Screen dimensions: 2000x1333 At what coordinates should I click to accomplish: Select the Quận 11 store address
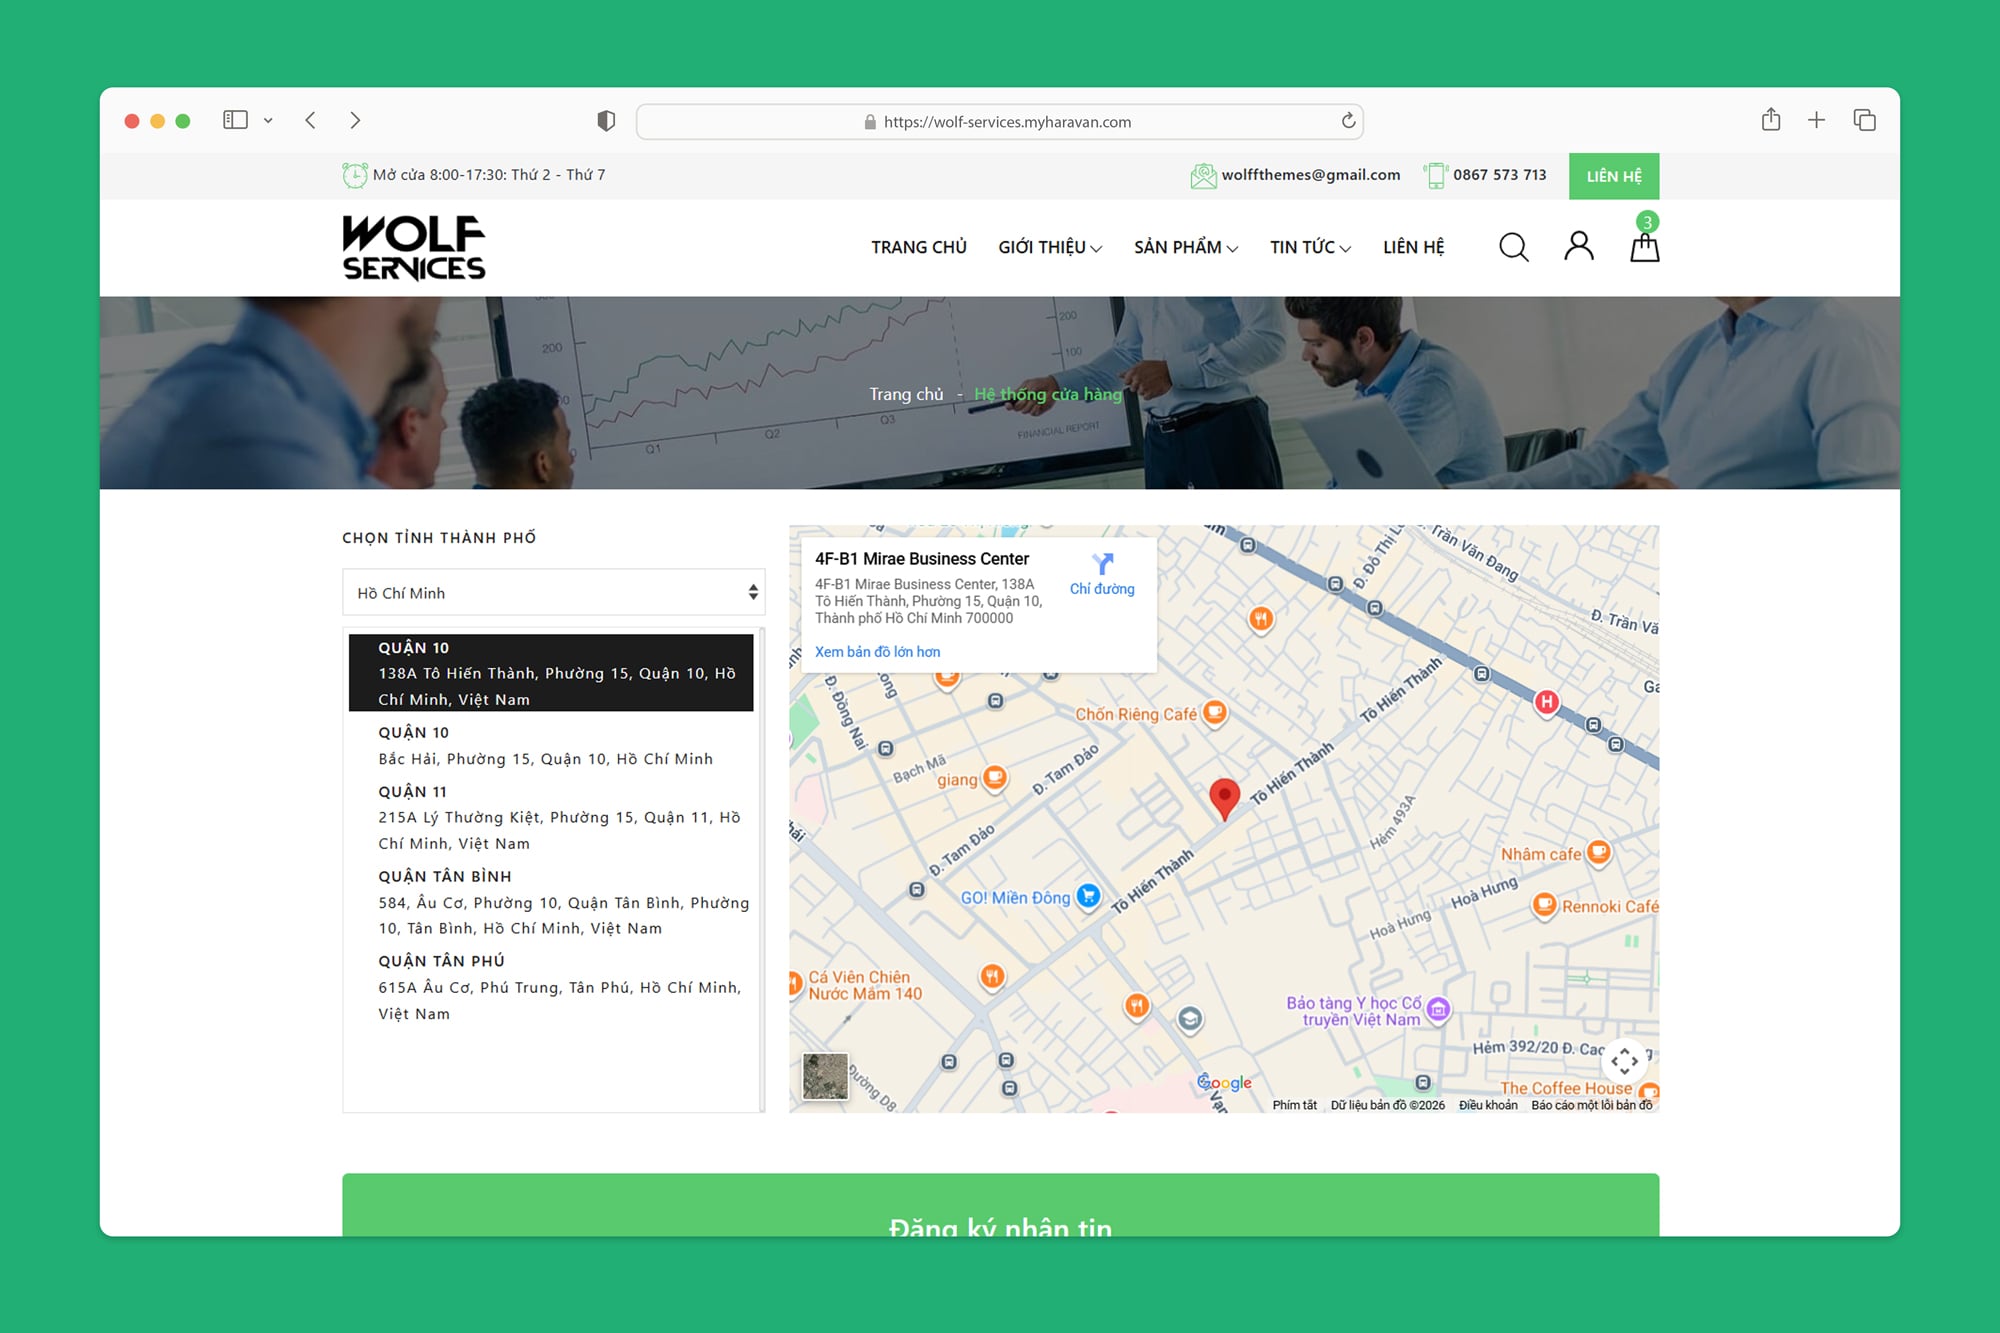tap(558, 818)
